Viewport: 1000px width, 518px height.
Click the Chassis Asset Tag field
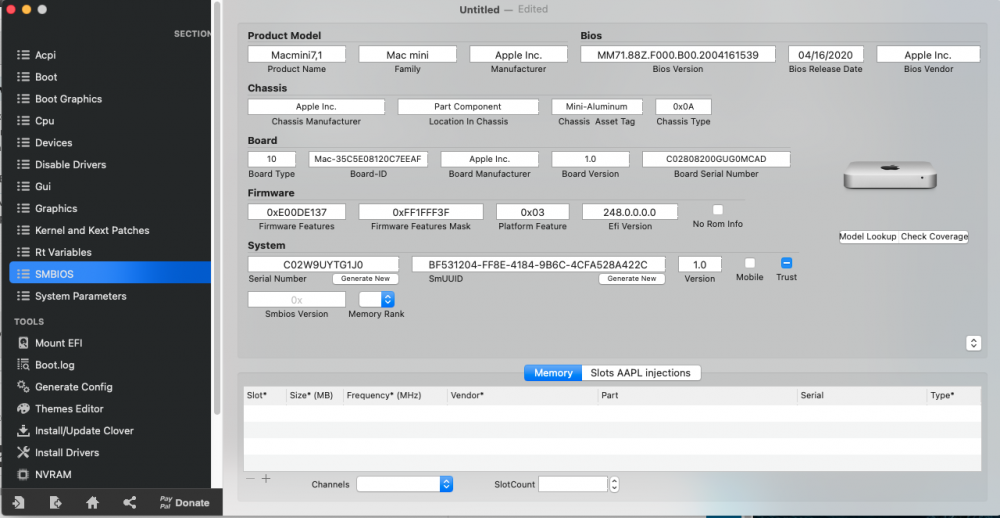597,107
